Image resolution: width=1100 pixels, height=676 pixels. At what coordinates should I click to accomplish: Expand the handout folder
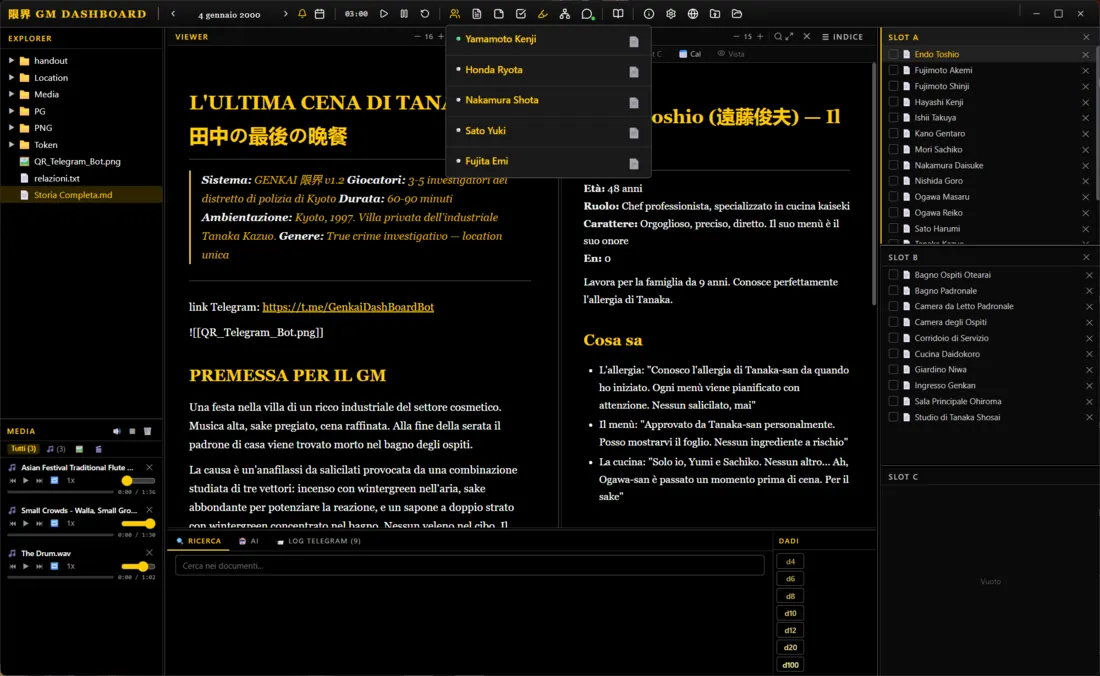click(x=12, y=61)
